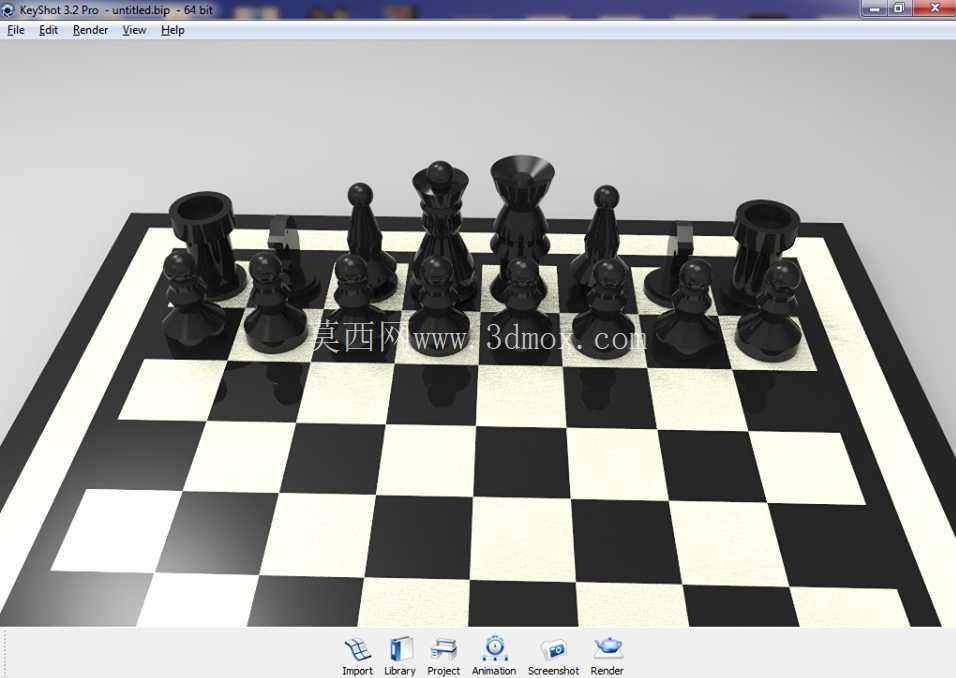Open the Edit menu

click(49, 30)
